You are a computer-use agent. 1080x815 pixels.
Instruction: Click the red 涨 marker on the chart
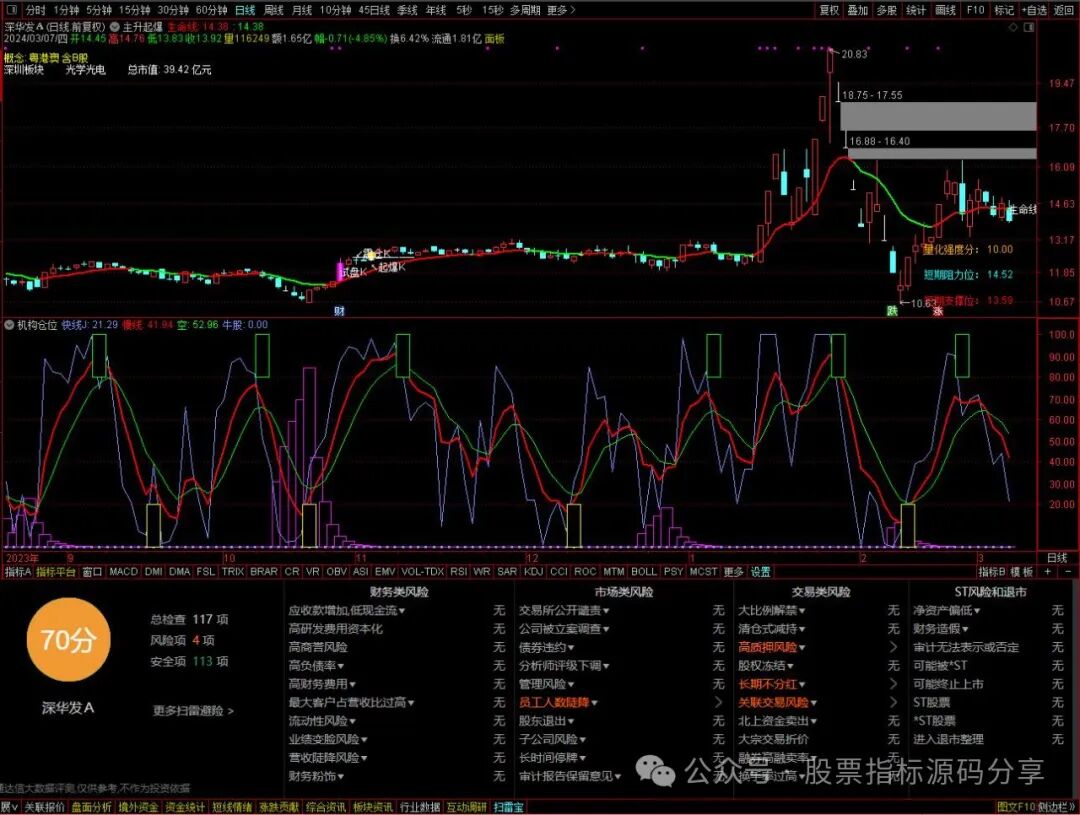tap(937, 311)
